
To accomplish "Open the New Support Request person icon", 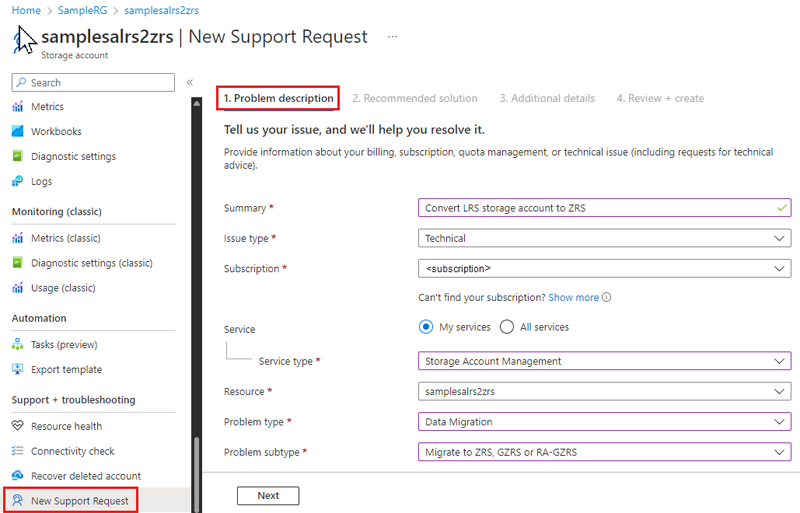I will click(x=17, y=501).
